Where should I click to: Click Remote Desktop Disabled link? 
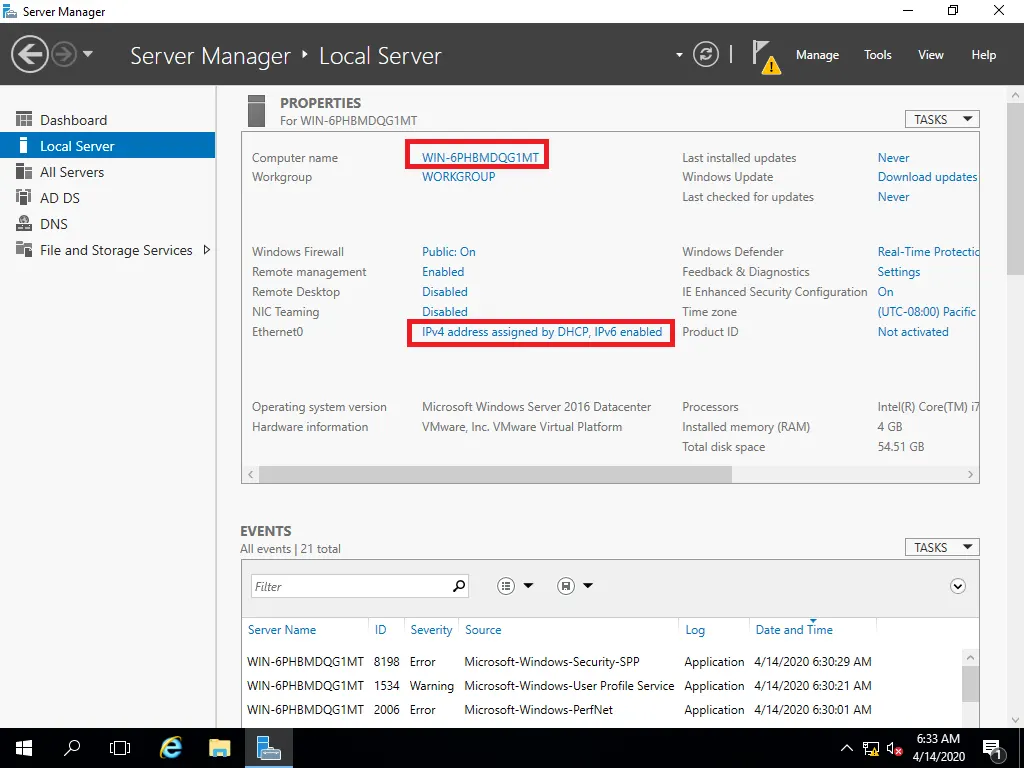(x=445, y=292)
